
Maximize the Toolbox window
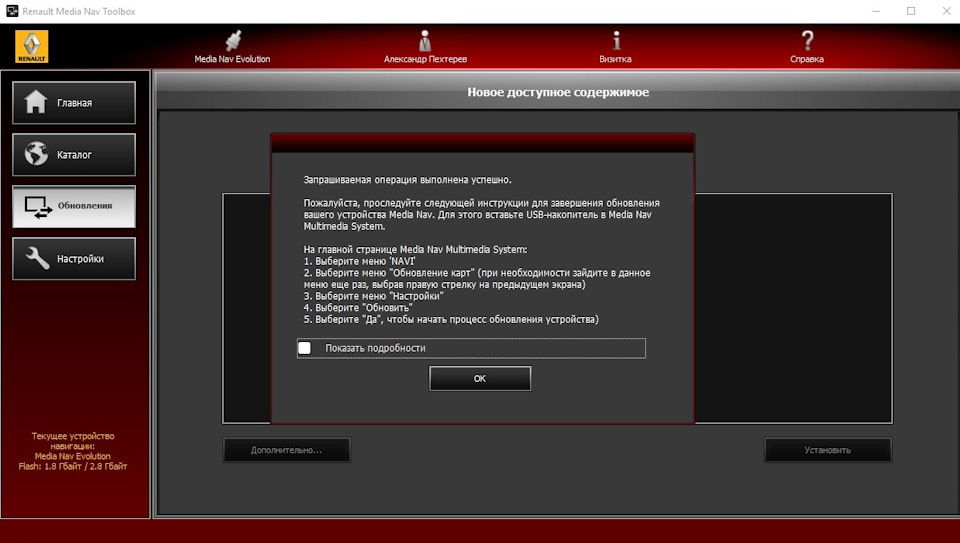tap(911, 11)
